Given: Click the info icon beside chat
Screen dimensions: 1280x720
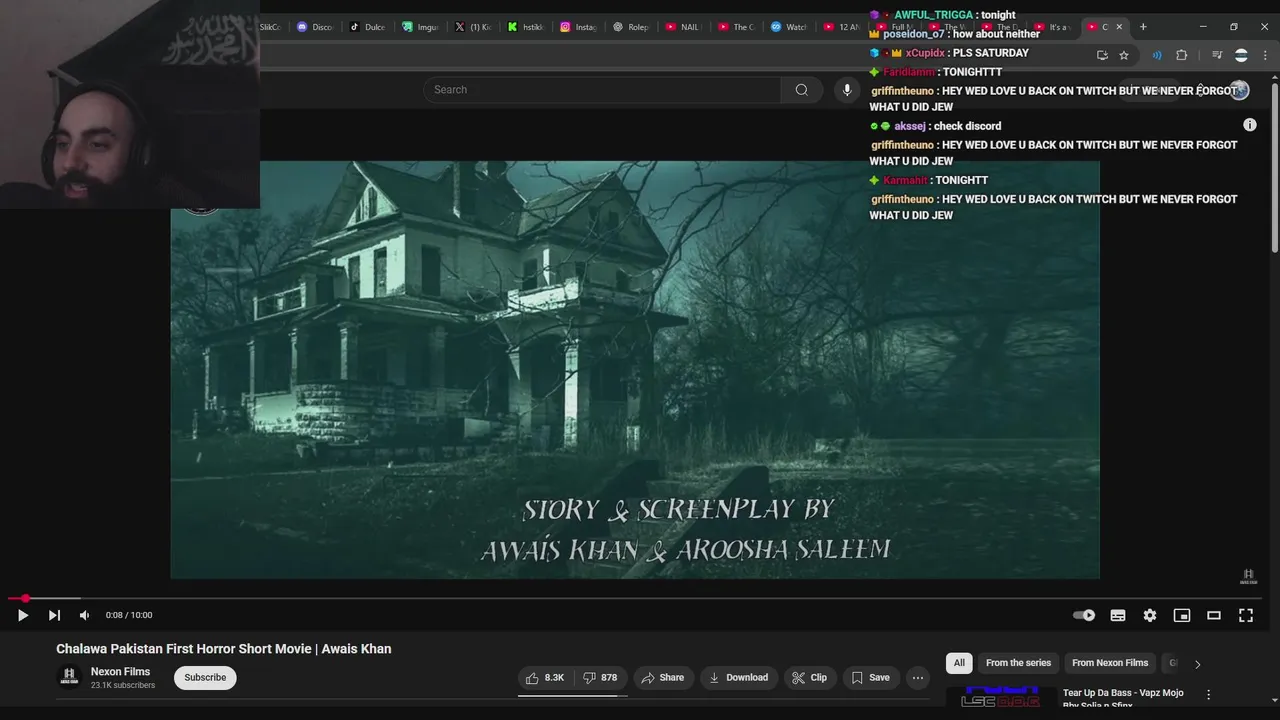Looking at the screenshot, I should 1250,125.
